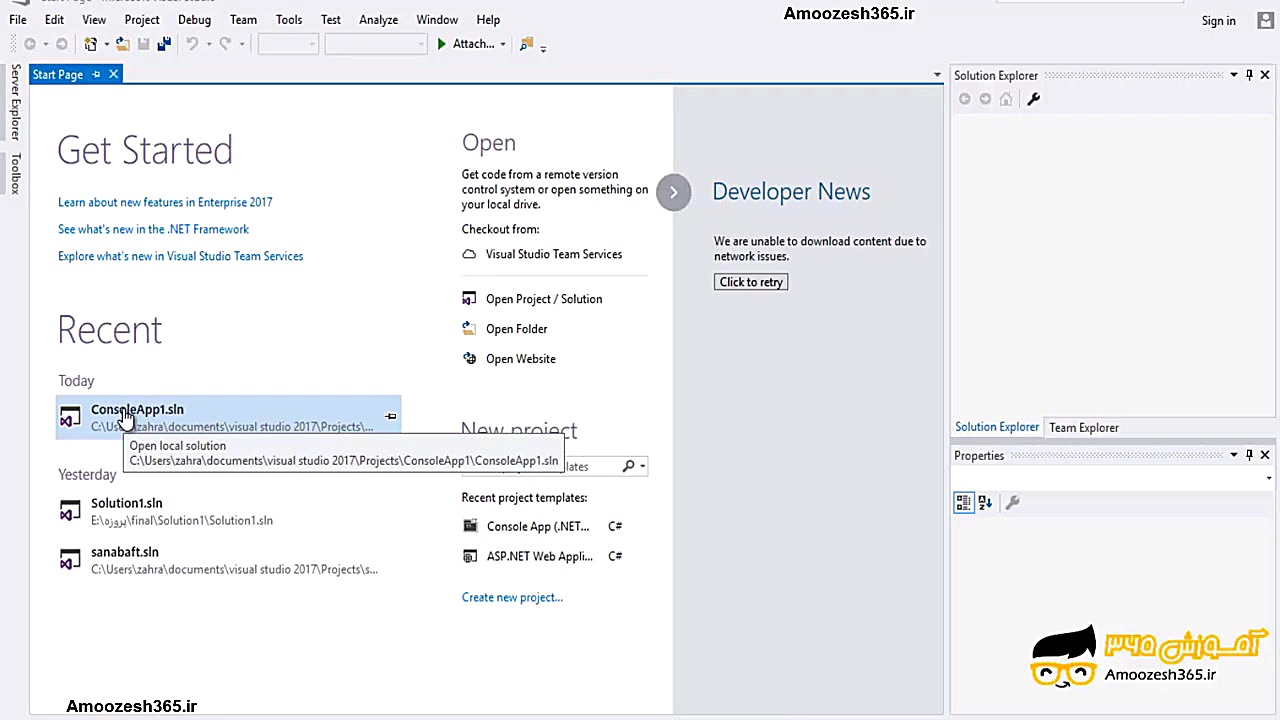Open the Project menu
The width and height of the screenshot is (1280, 720).
coord(142,20)
